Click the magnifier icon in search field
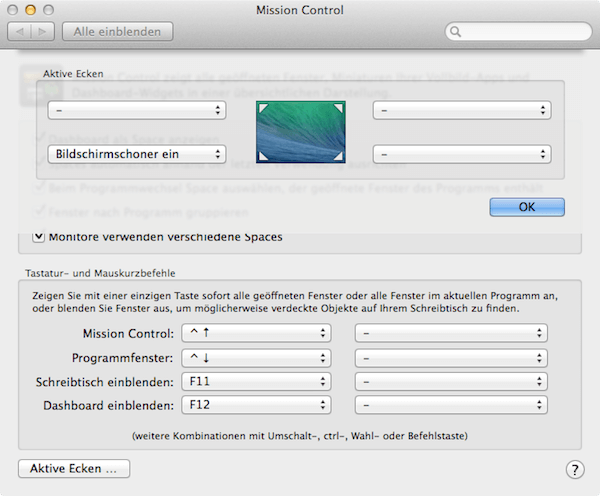This screenshot has width=600, height=496. (x=455, y=31)
